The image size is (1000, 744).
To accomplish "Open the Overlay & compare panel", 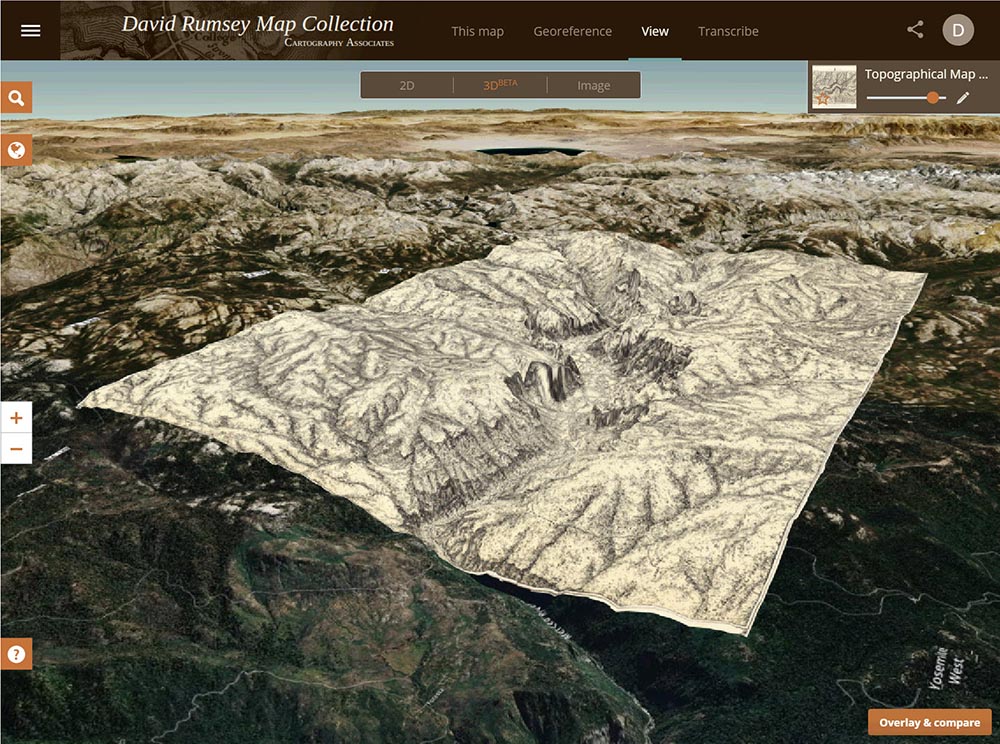I will [929, 721].
